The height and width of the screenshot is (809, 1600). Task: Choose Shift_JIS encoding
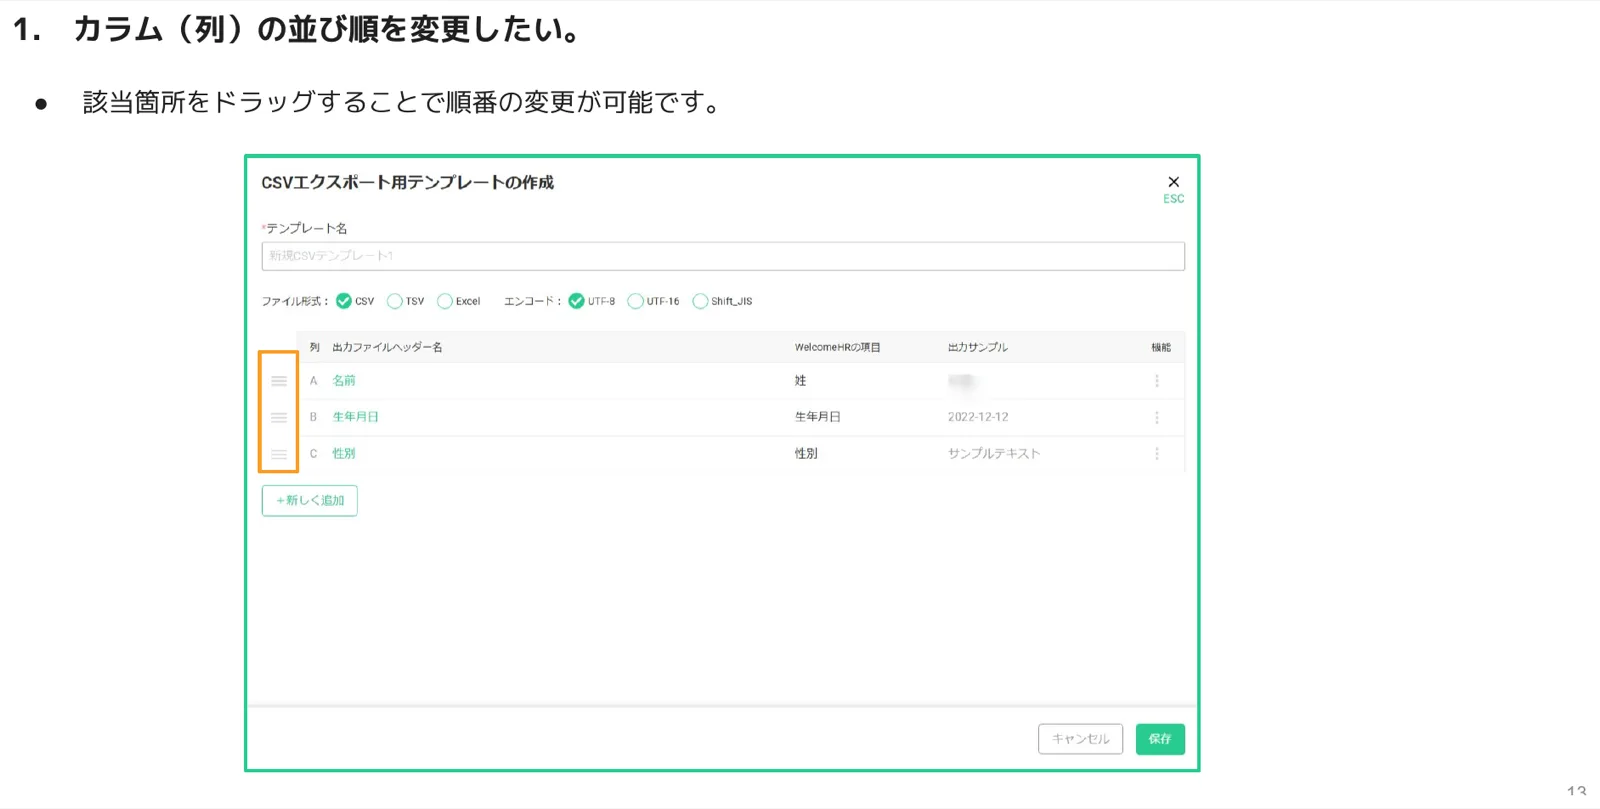pos(700,301)
